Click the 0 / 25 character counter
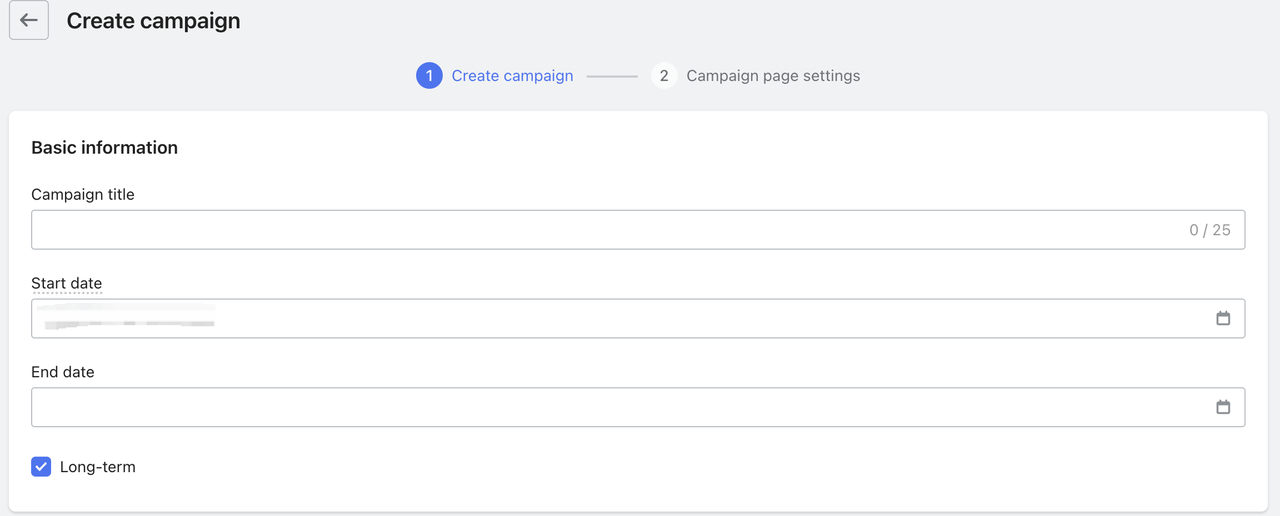 (1209, 230)
